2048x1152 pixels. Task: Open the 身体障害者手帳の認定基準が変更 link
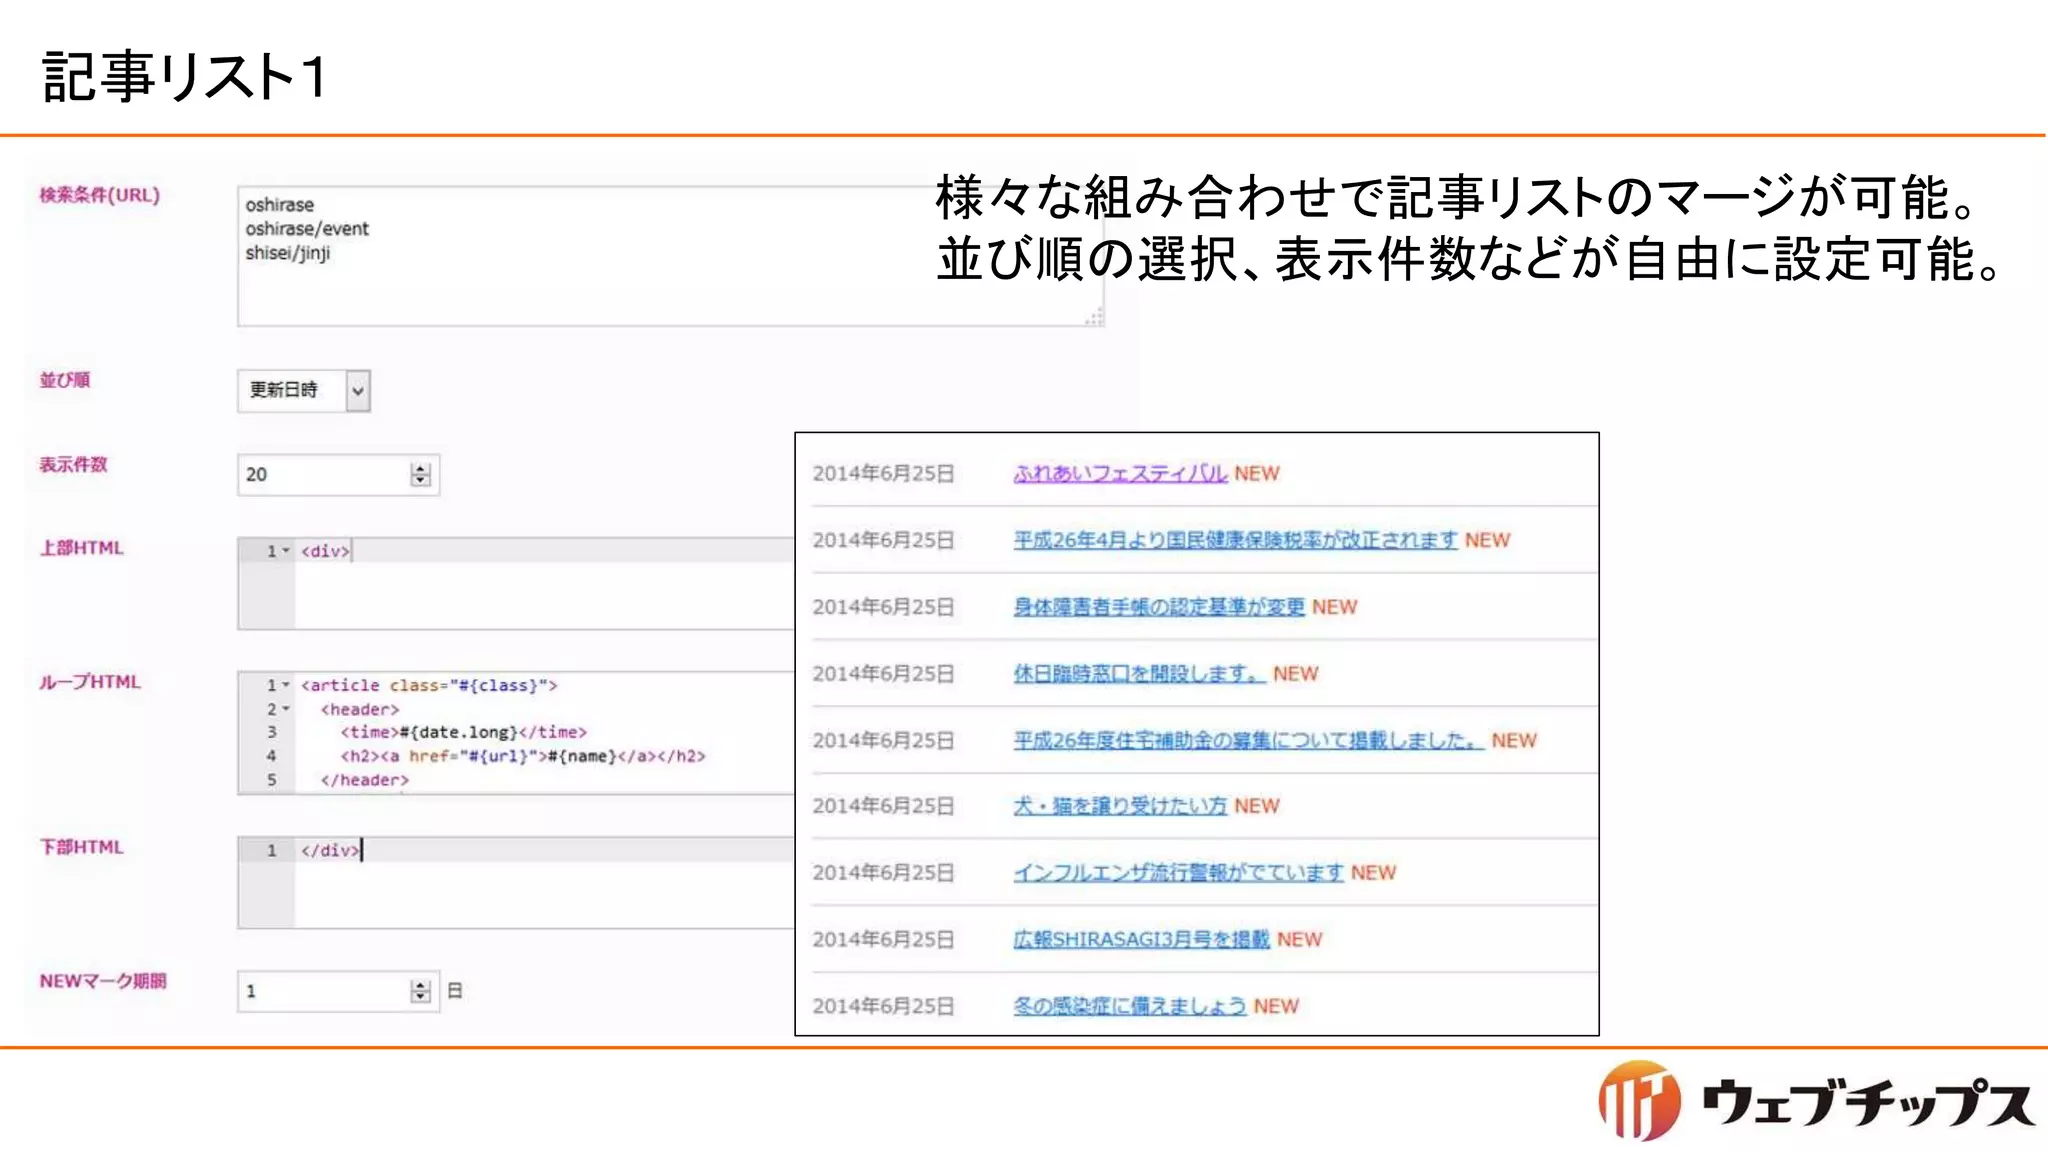point(1159,607)
